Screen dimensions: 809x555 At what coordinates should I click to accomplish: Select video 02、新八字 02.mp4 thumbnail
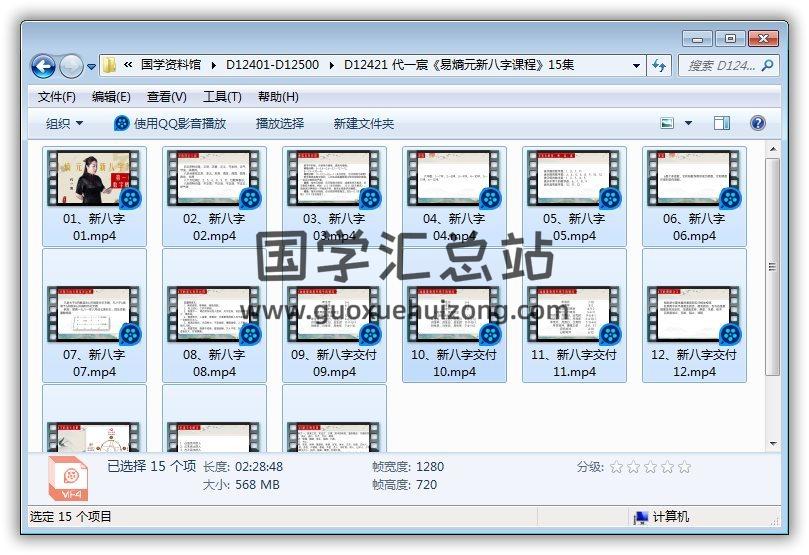(x=214, y=179)
